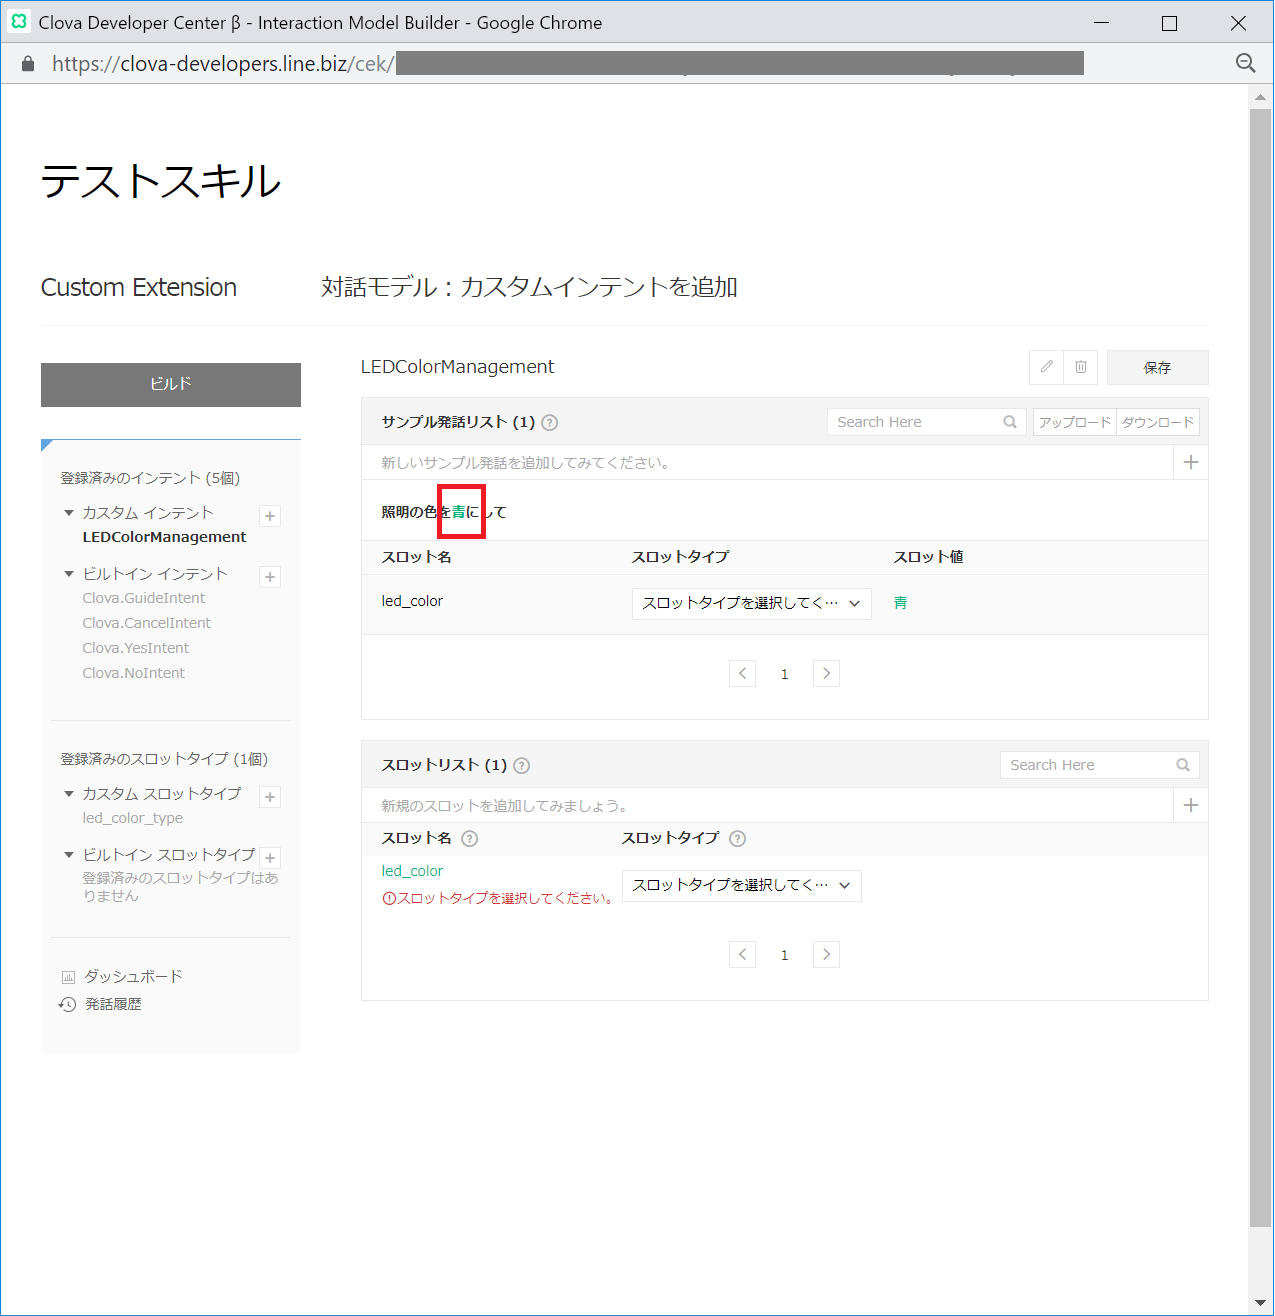The image size is (1275, 1316).
Task: Click plus icon beside ビルトイン インテント
Action: (270, 577)
